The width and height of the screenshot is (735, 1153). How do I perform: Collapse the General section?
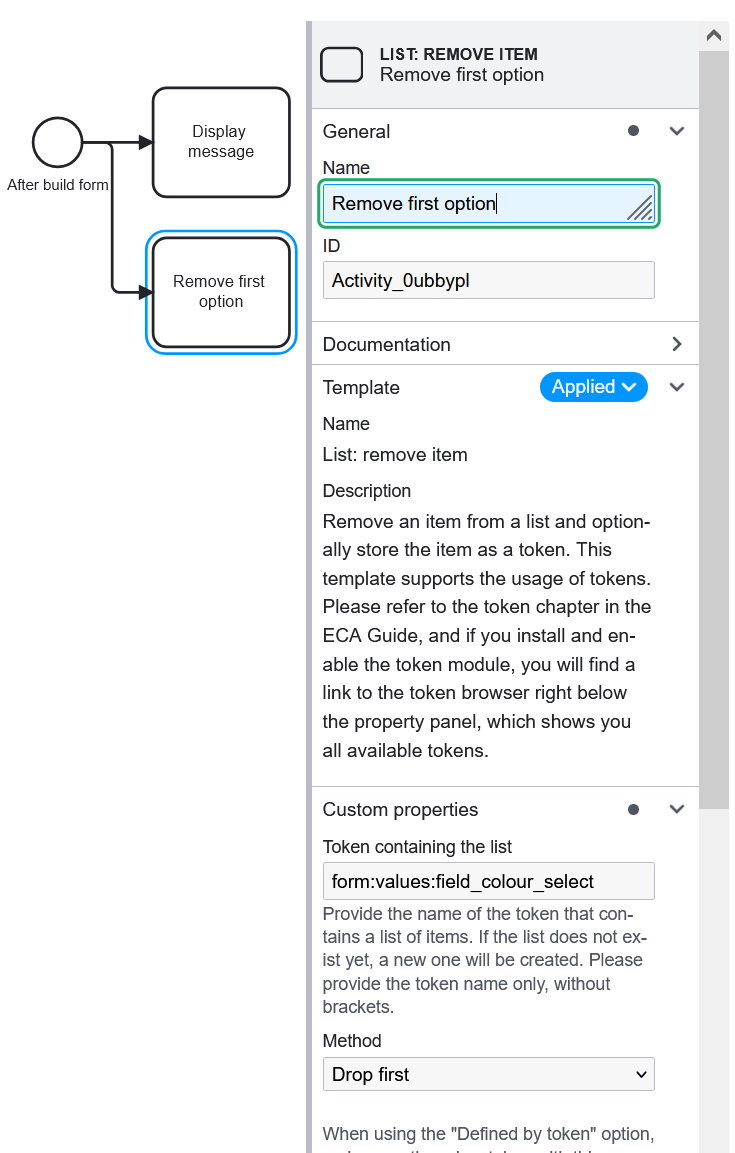click(x=677, y=131)
